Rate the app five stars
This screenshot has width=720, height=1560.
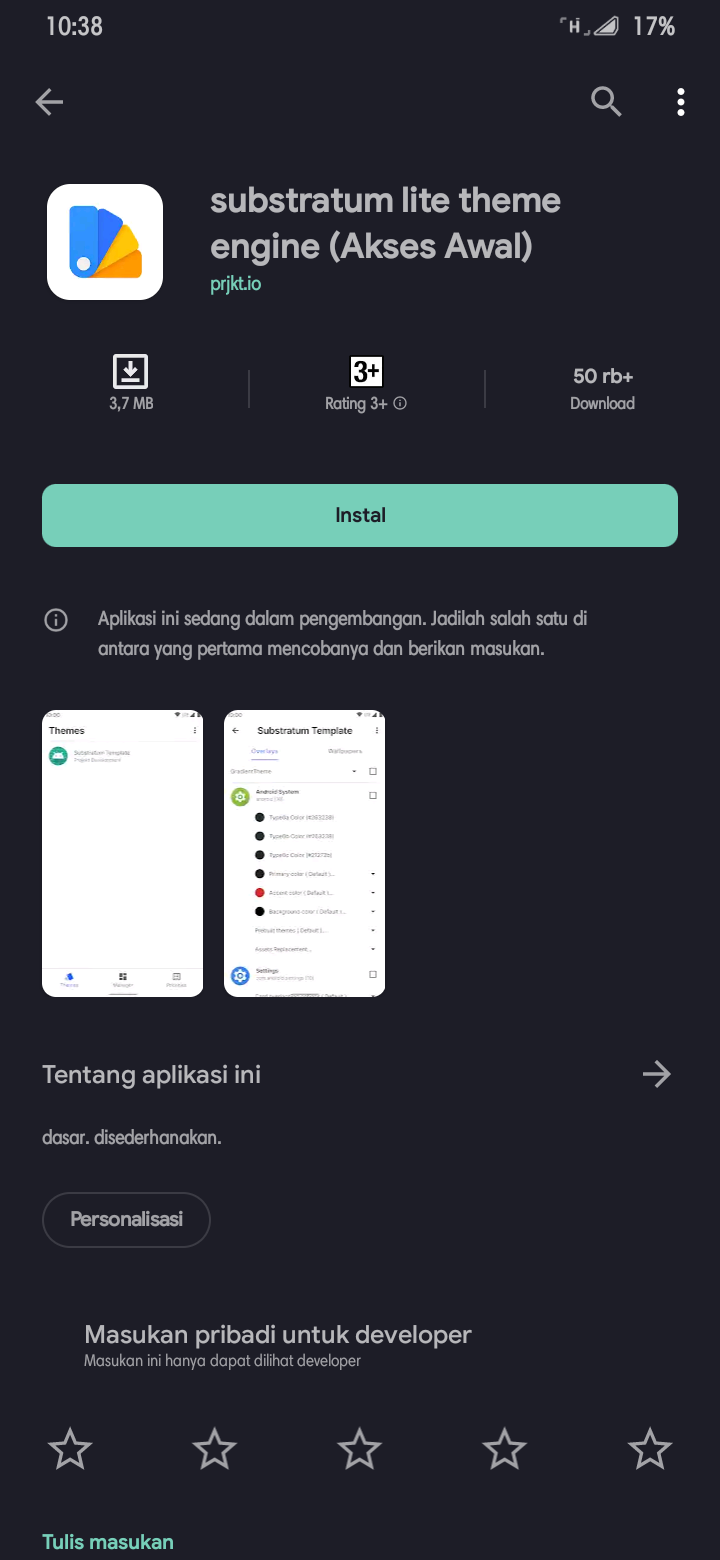click(x=650, y=1449)
